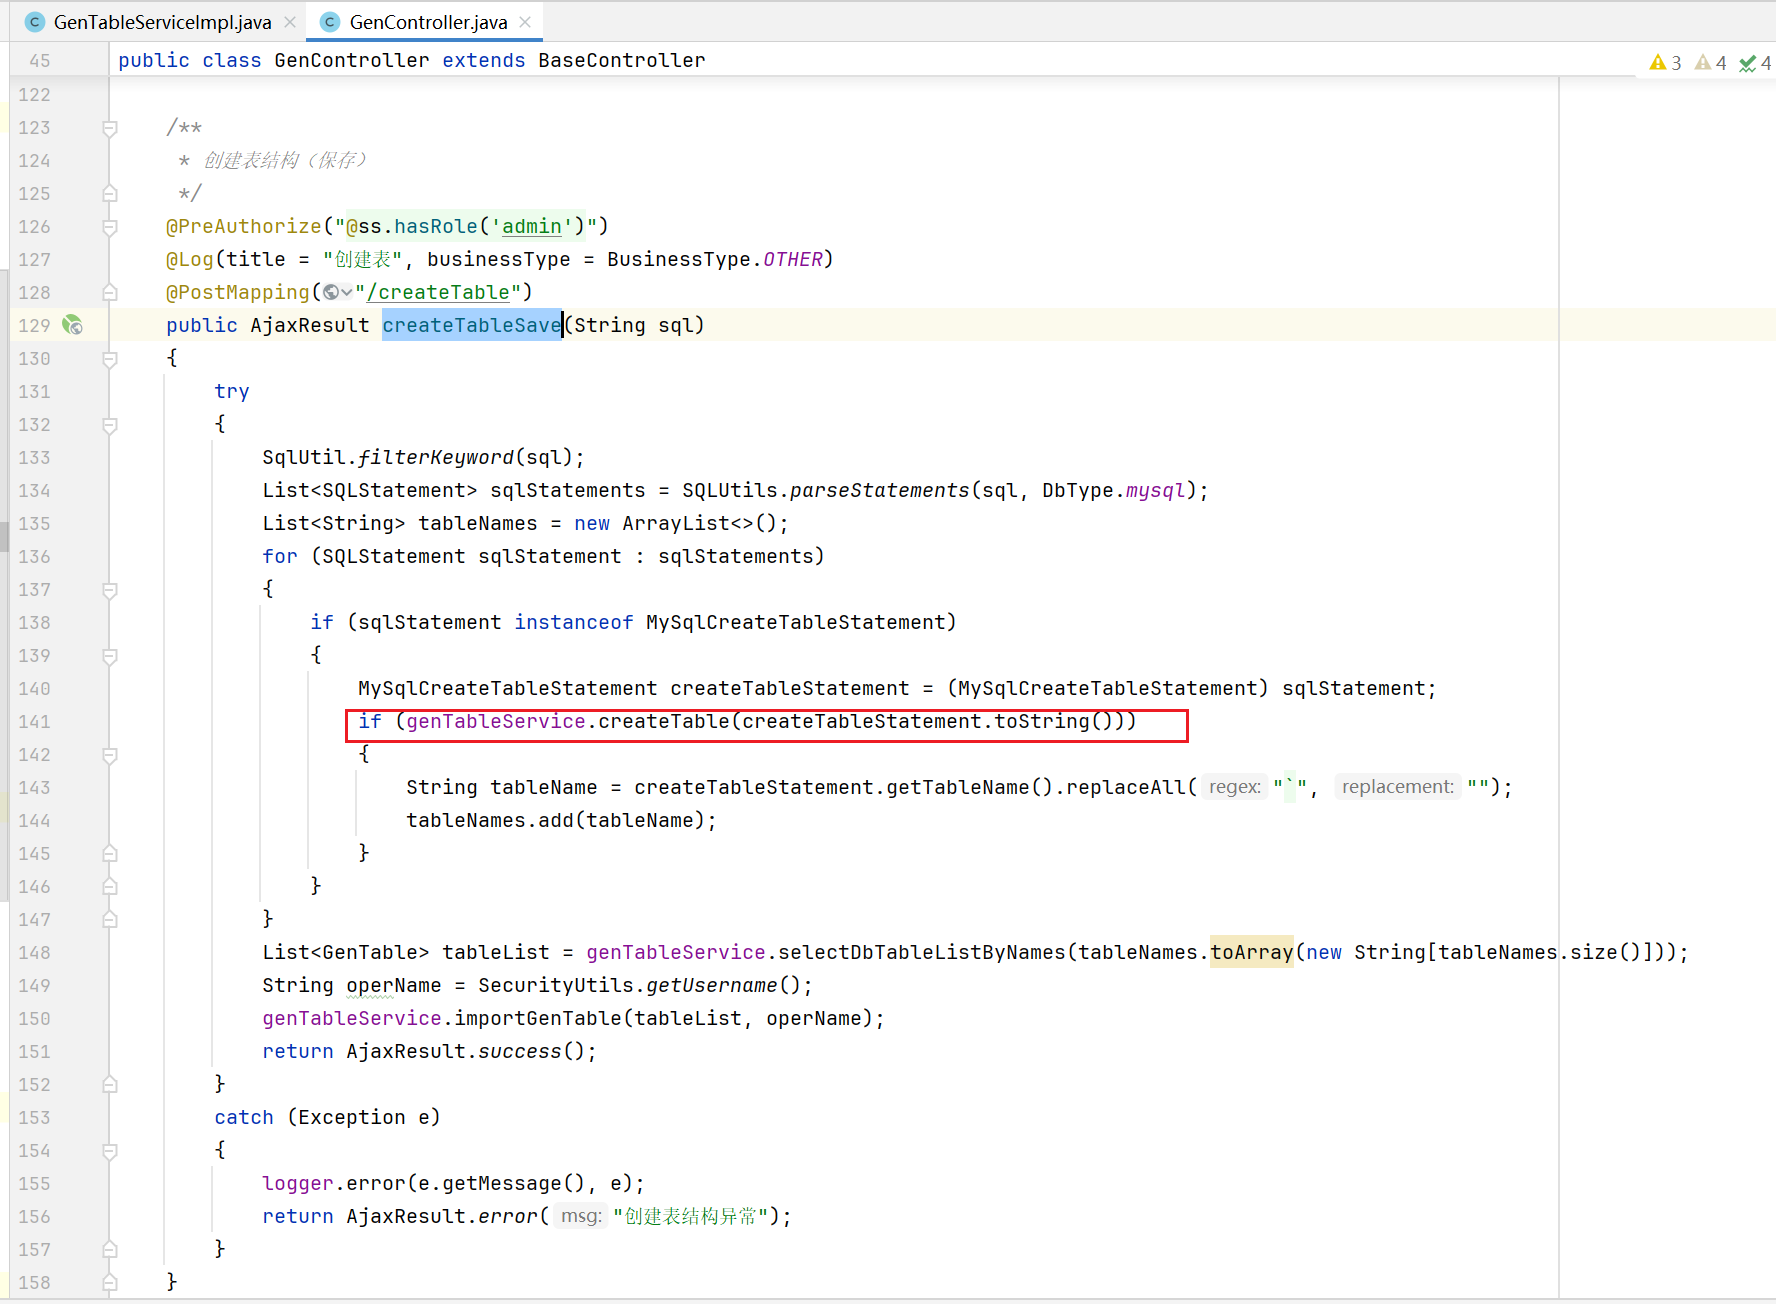The image size is (1776, 1304).
Task: Collapse the instanceof if block at line 139
Action: [110, 656]
